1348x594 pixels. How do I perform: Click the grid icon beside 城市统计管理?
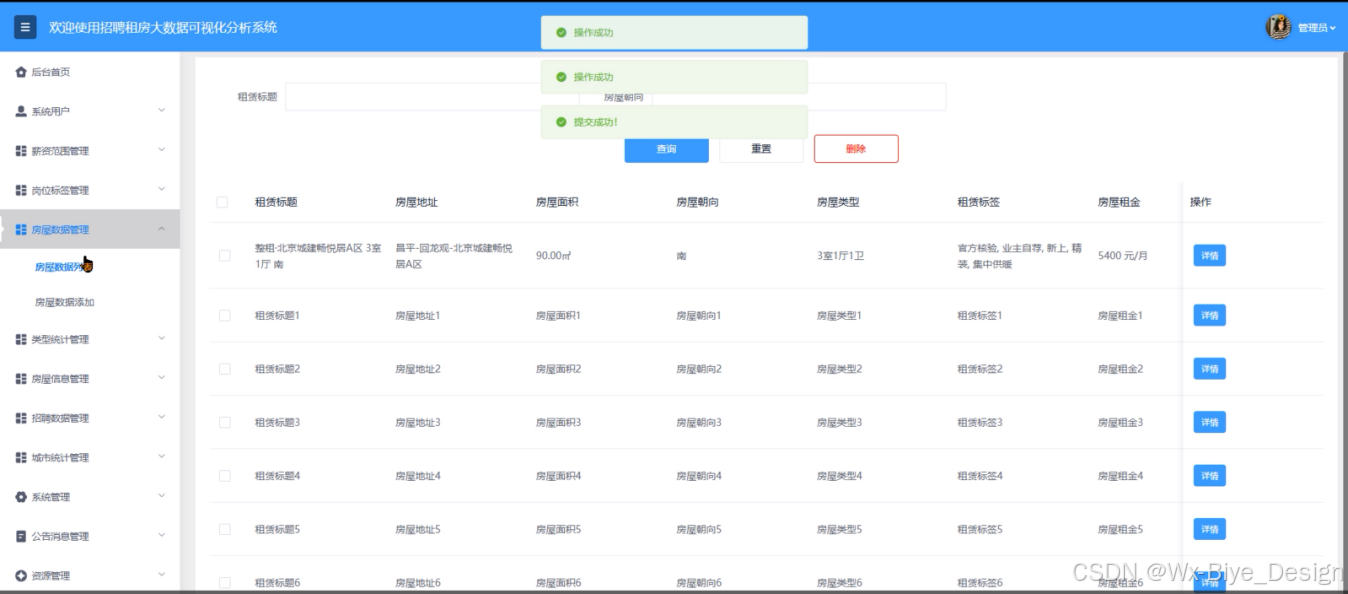tap(21, 458)
